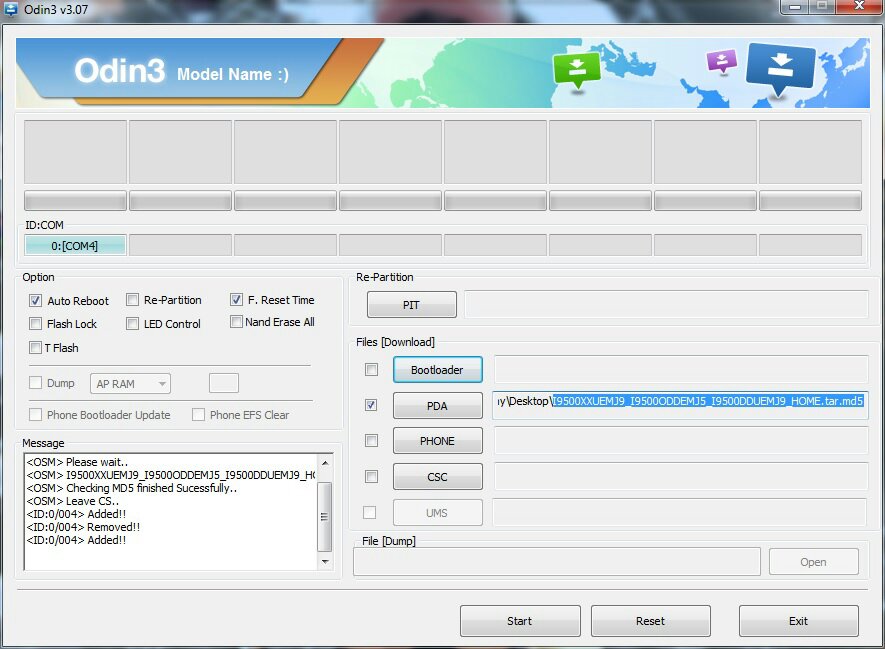Click the UMS file button

tap(437, 512)
